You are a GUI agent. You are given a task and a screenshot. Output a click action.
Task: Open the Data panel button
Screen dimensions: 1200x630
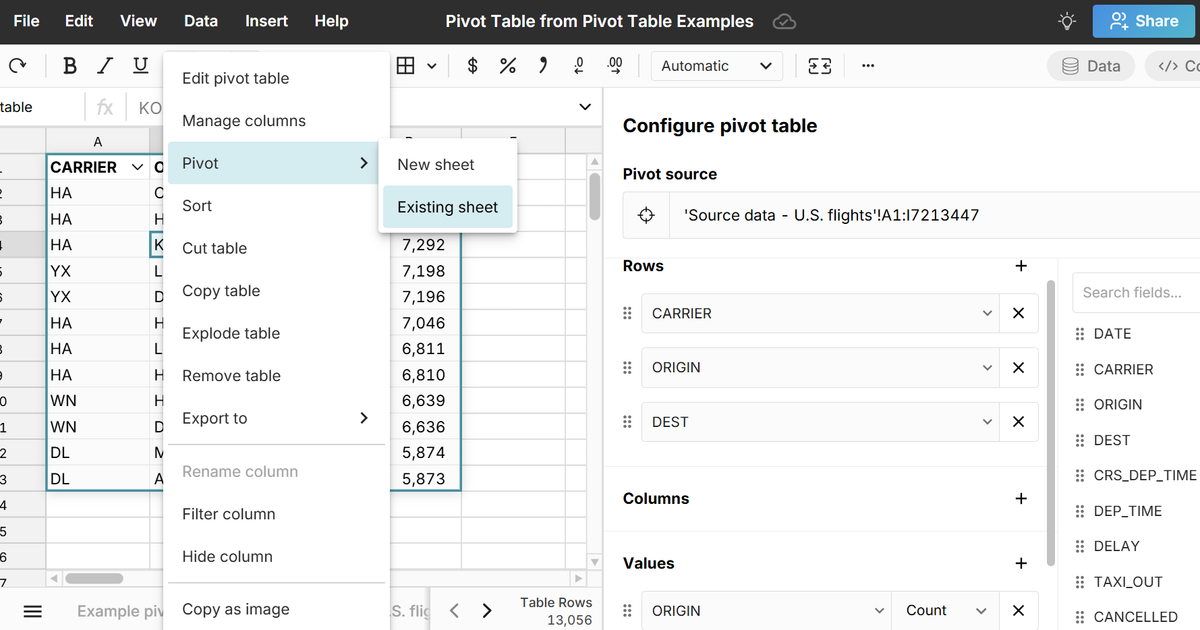tap(1091, 66)
